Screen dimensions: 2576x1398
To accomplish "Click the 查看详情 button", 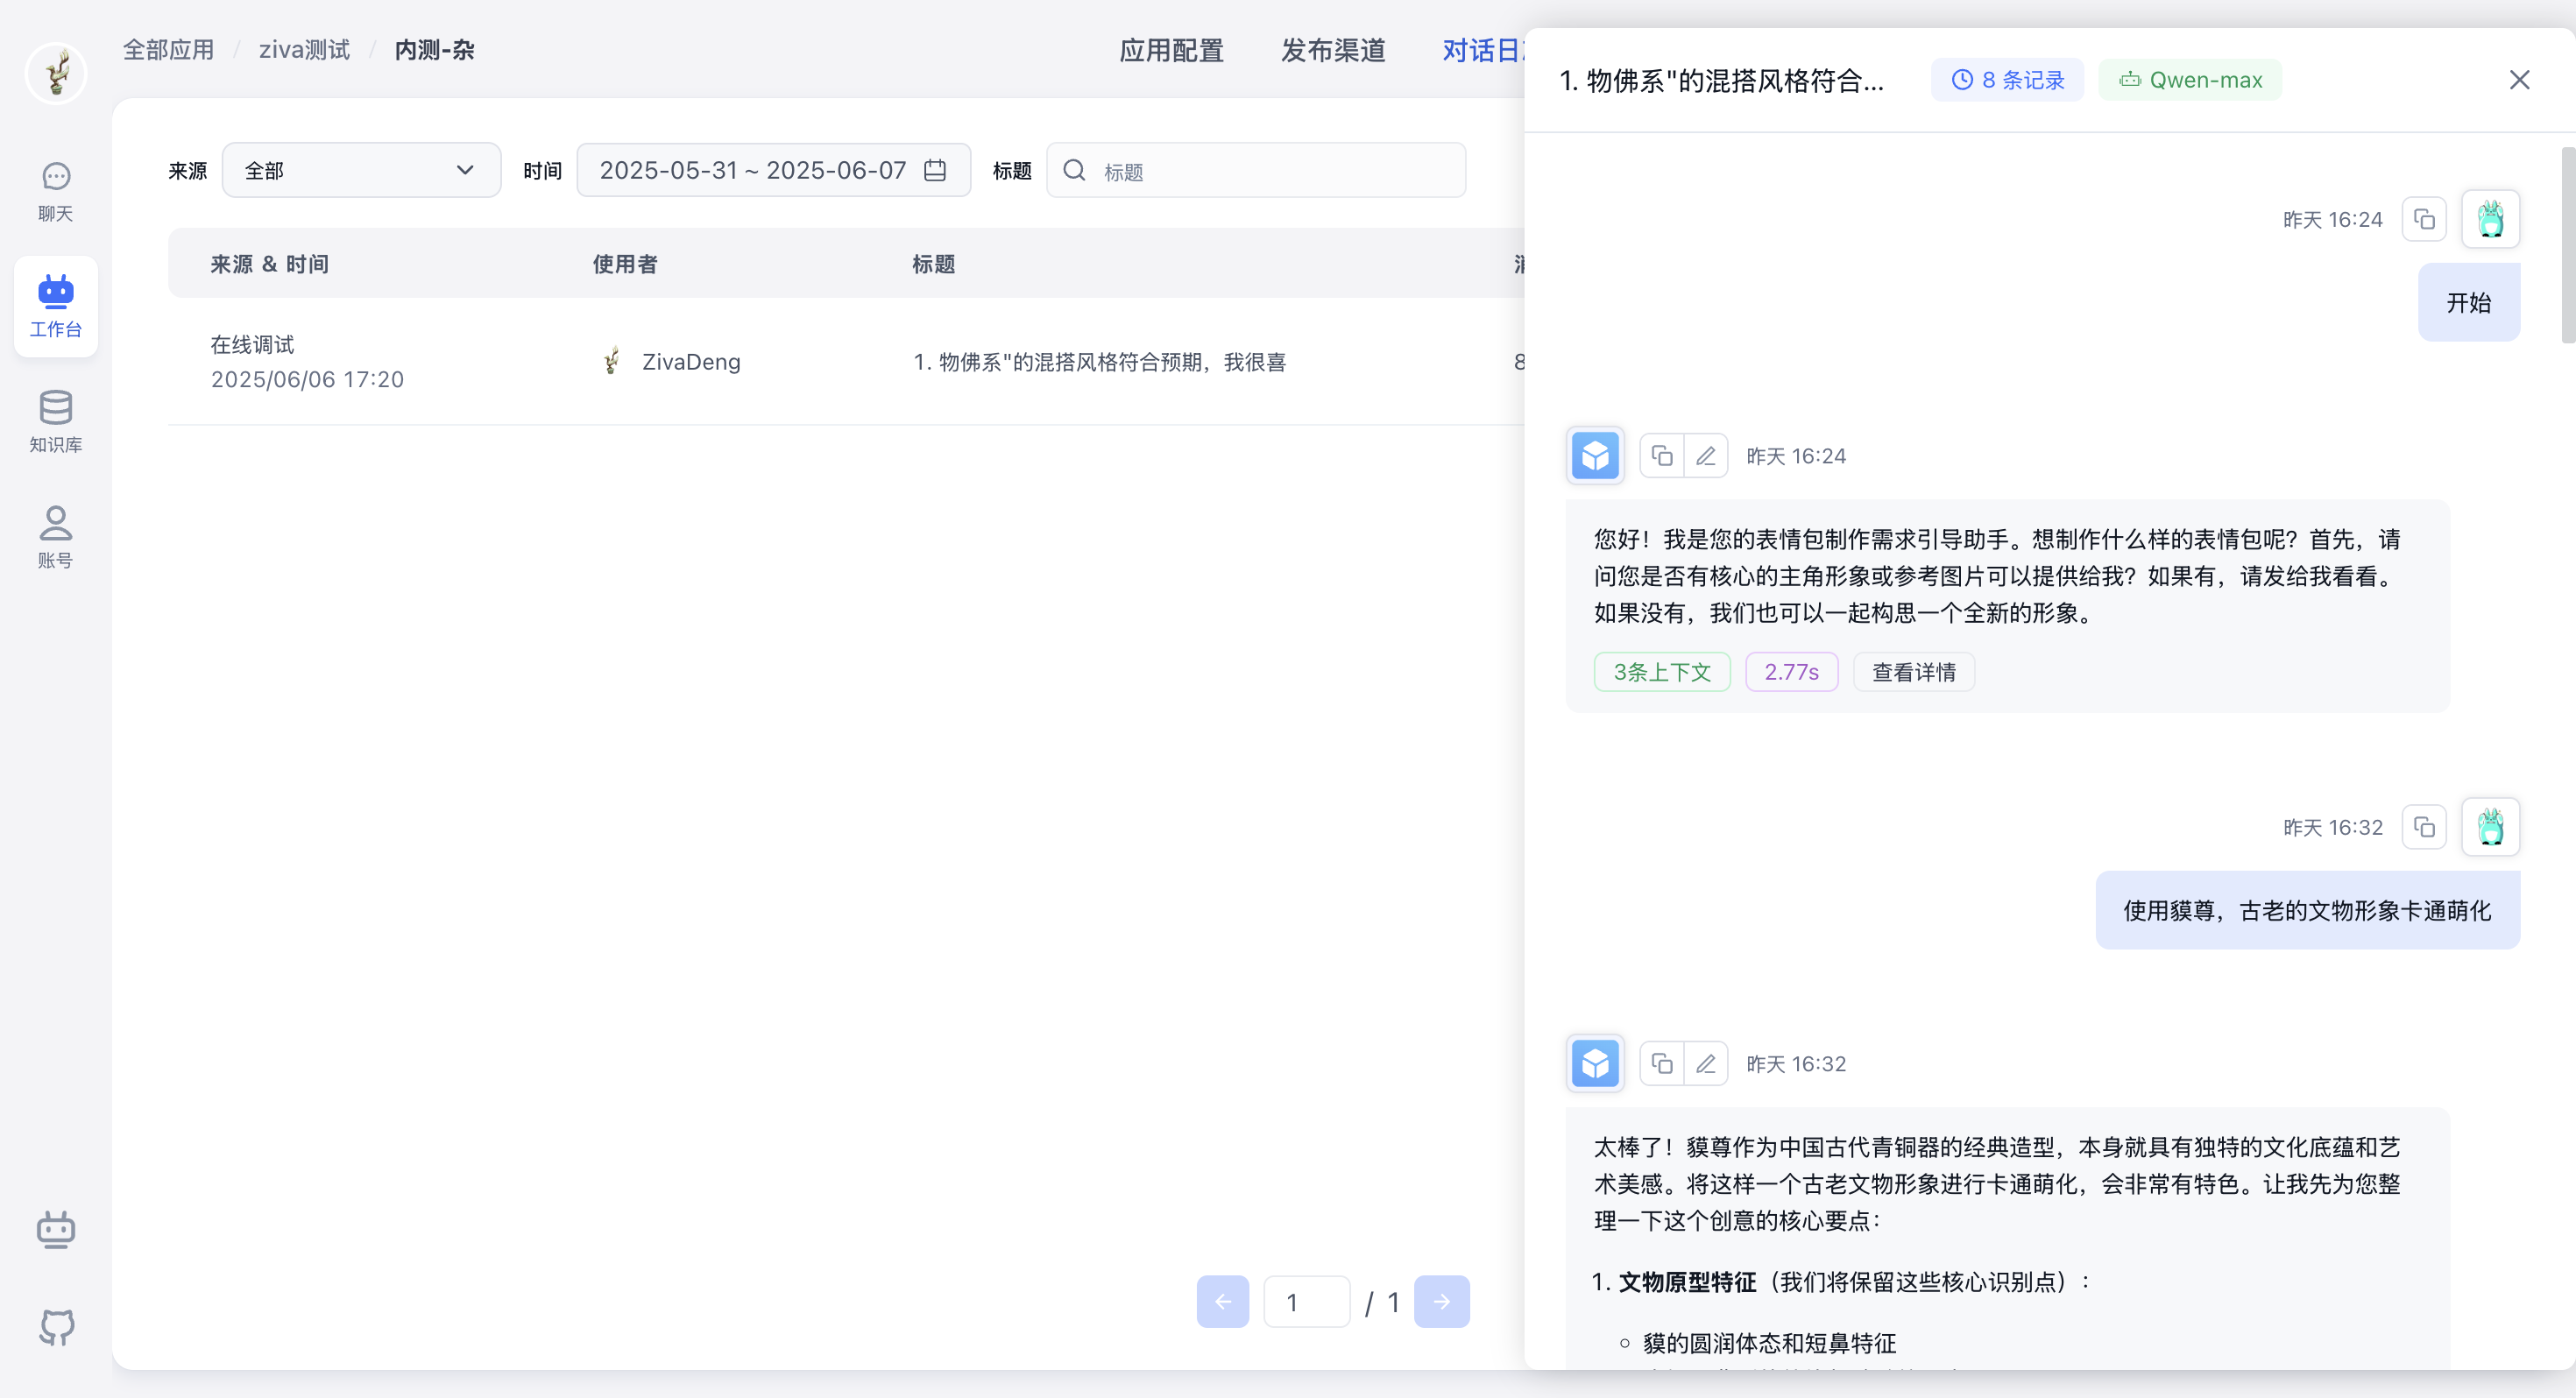I will [1913, 672].
